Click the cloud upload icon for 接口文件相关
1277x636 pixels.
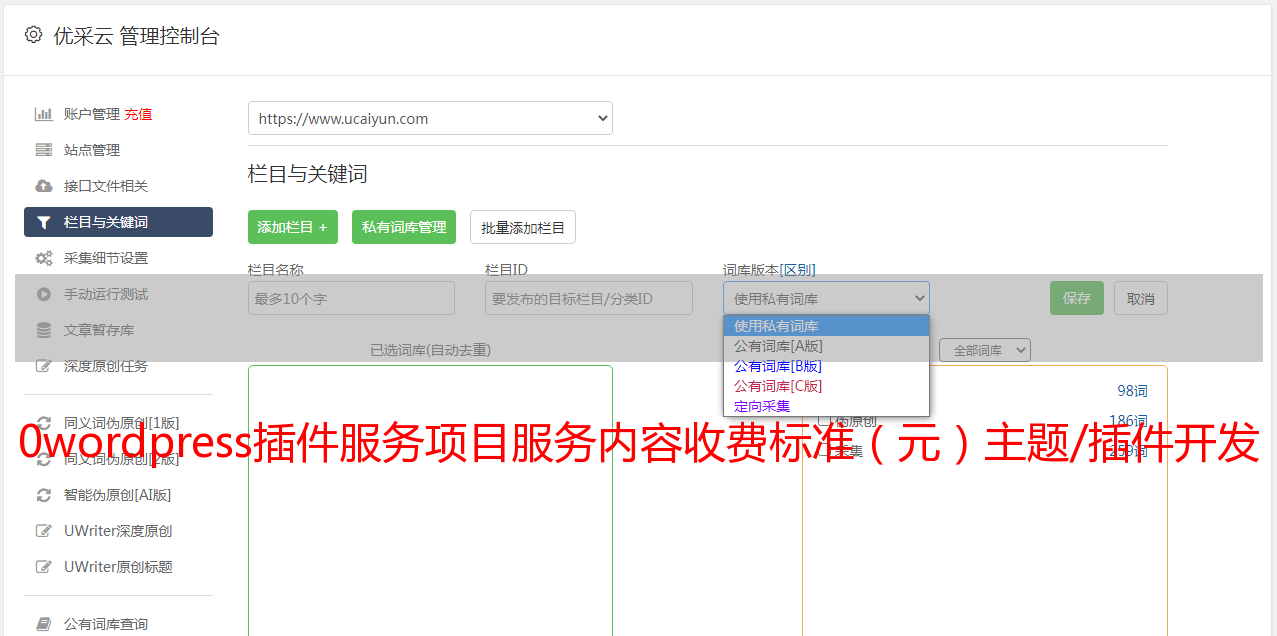(x=43, y=186)
